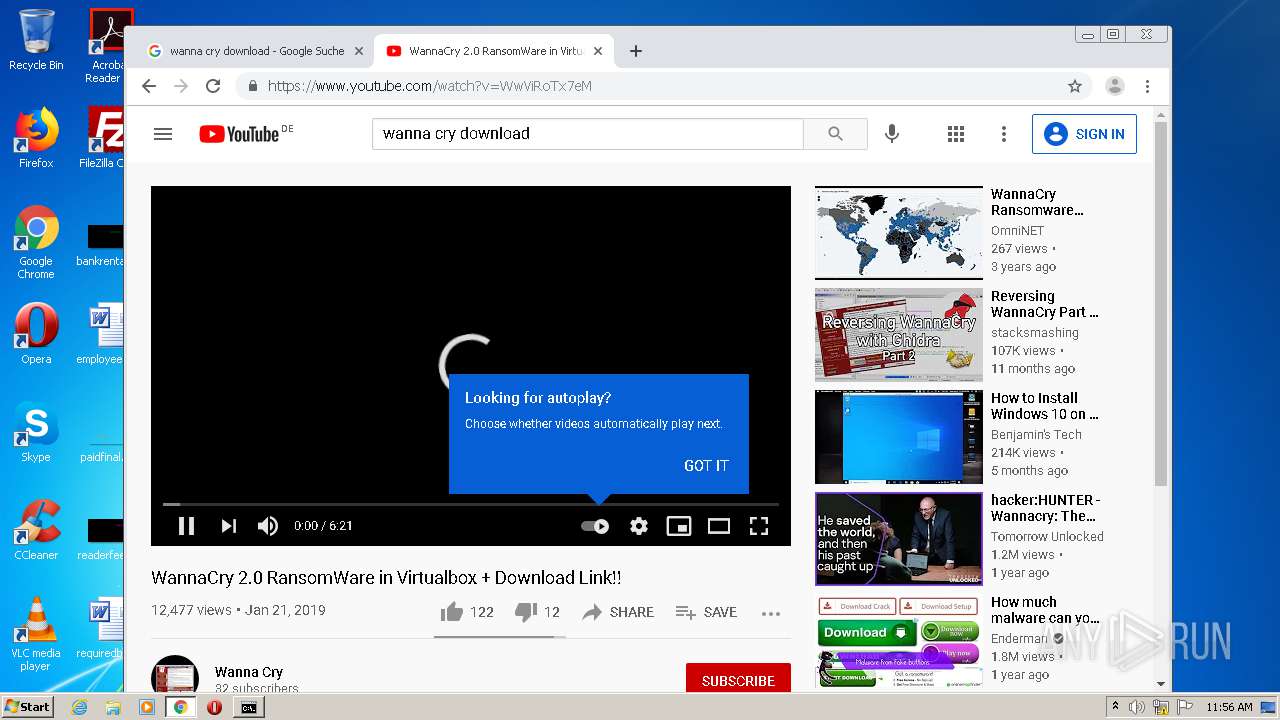Dismiss autoplay tip with GOT IT

coord(706,466)
